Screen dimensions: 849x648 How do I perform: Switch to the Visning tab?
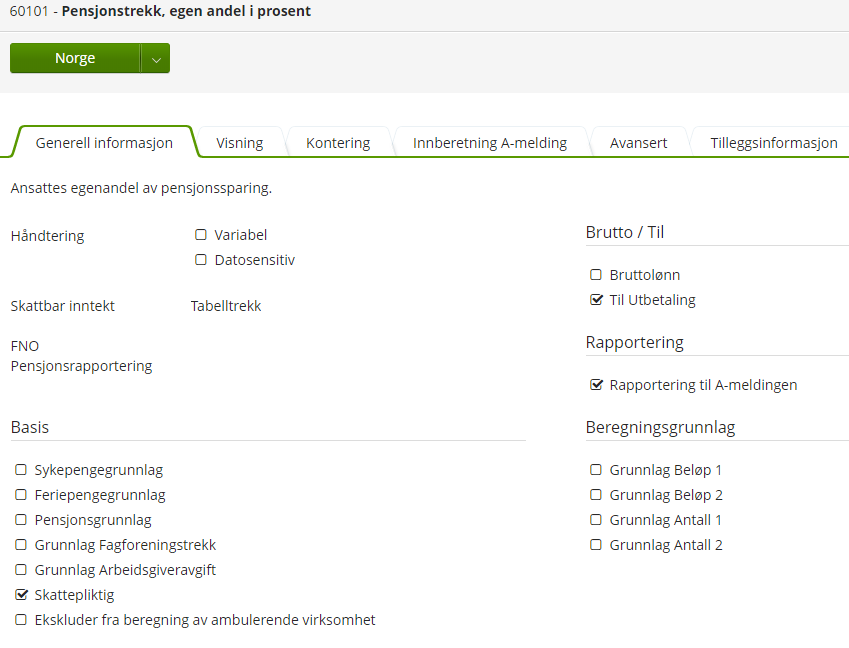click(x=240, y=143)
